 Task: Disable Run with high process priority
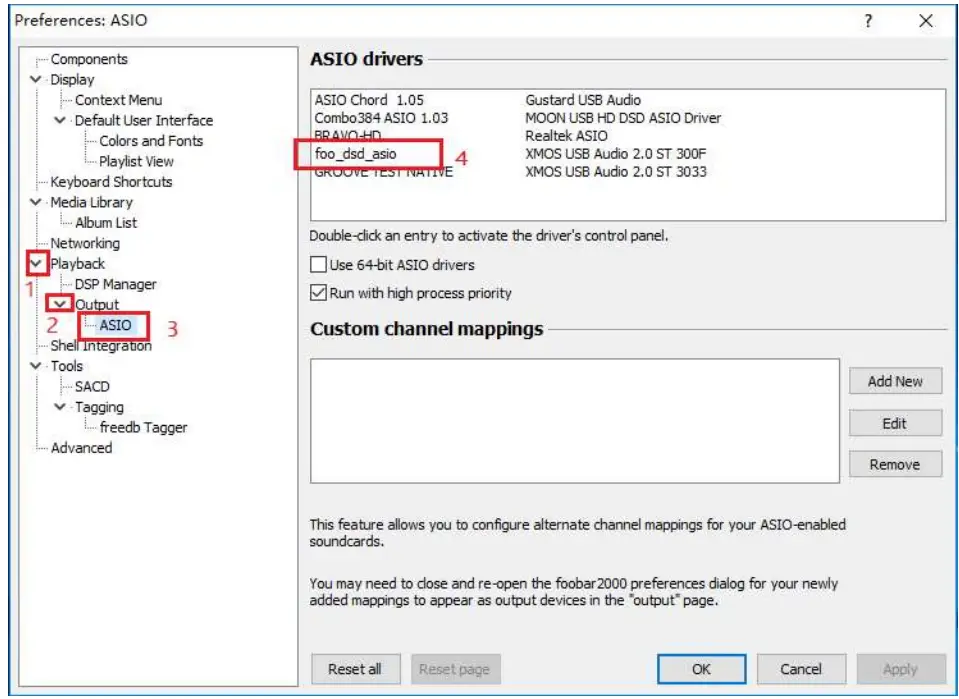coord(319,294)
